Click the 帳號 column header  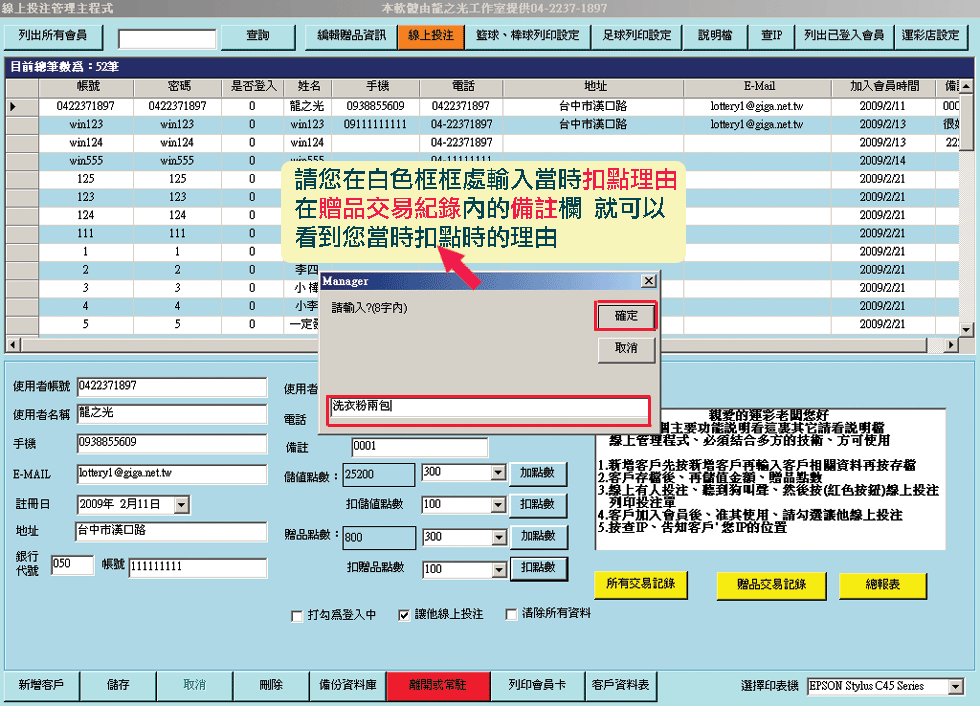[x=86, y=86]
